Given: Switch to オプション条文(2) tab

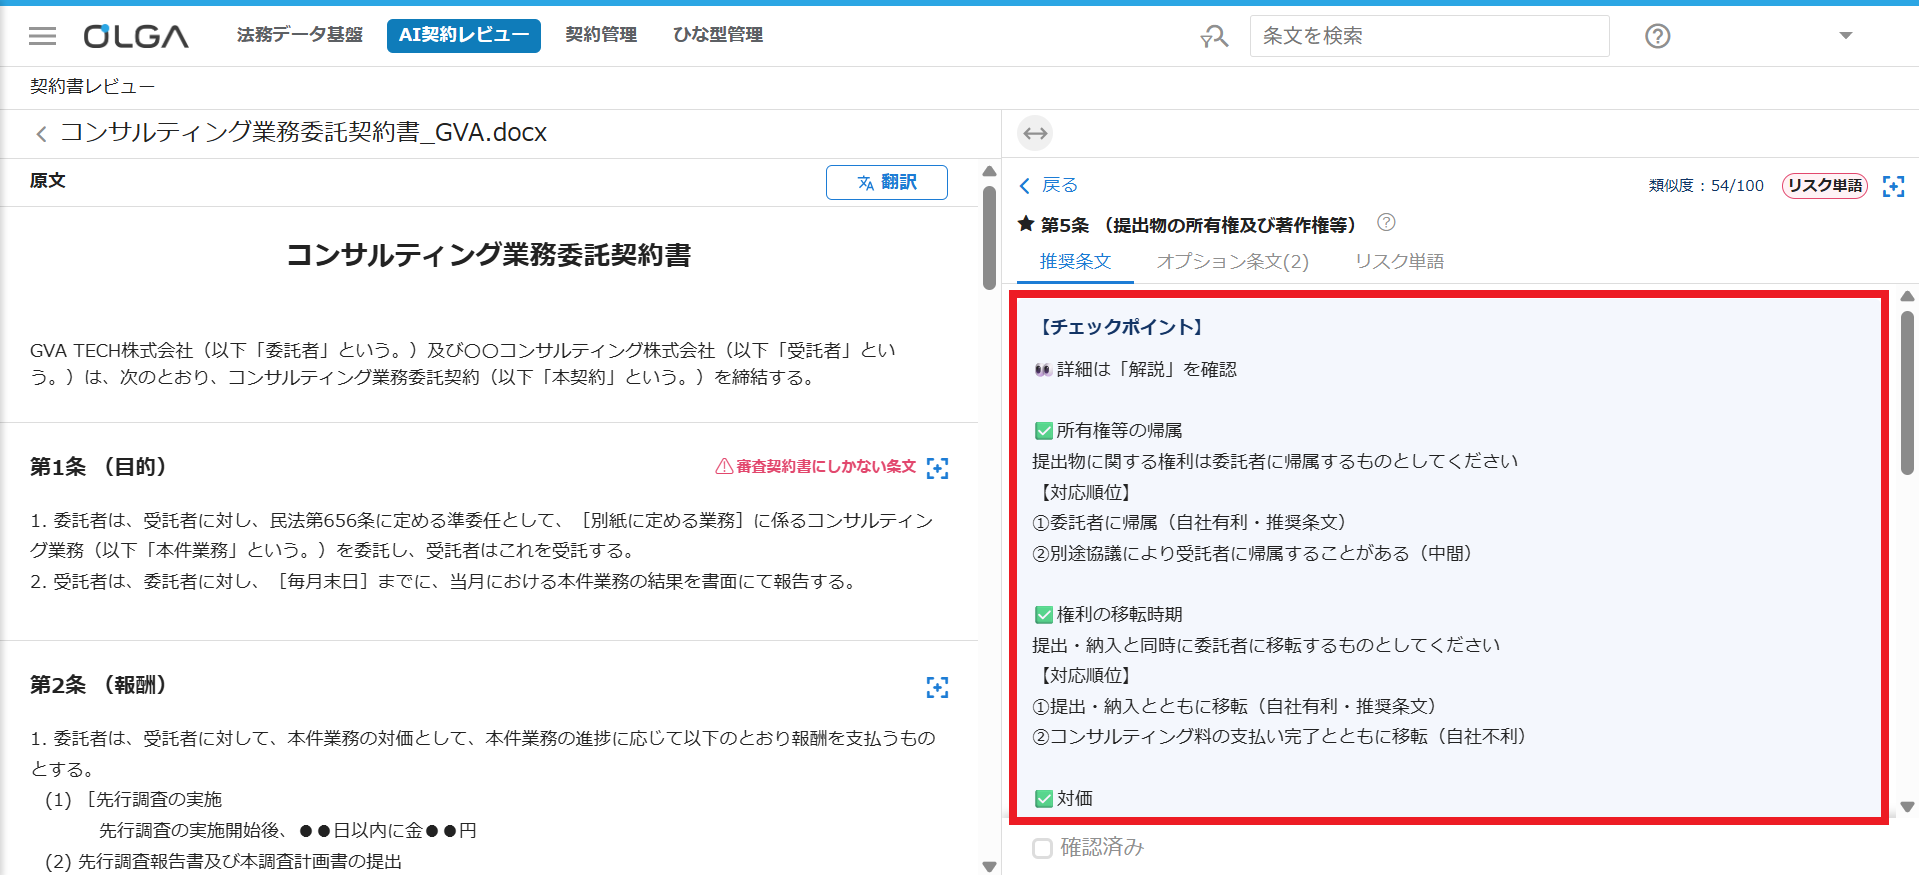Looking at the screenshot, I should point(1232,261).
